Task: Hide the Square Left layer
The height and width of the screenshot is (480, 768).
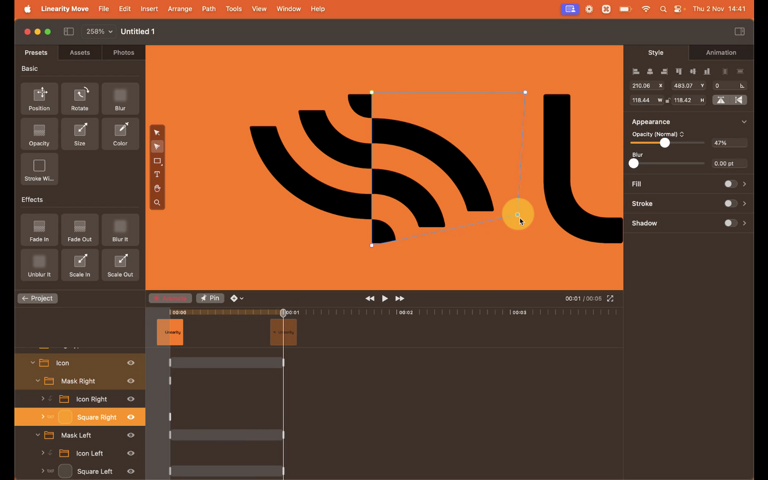Action: [131, 471]
